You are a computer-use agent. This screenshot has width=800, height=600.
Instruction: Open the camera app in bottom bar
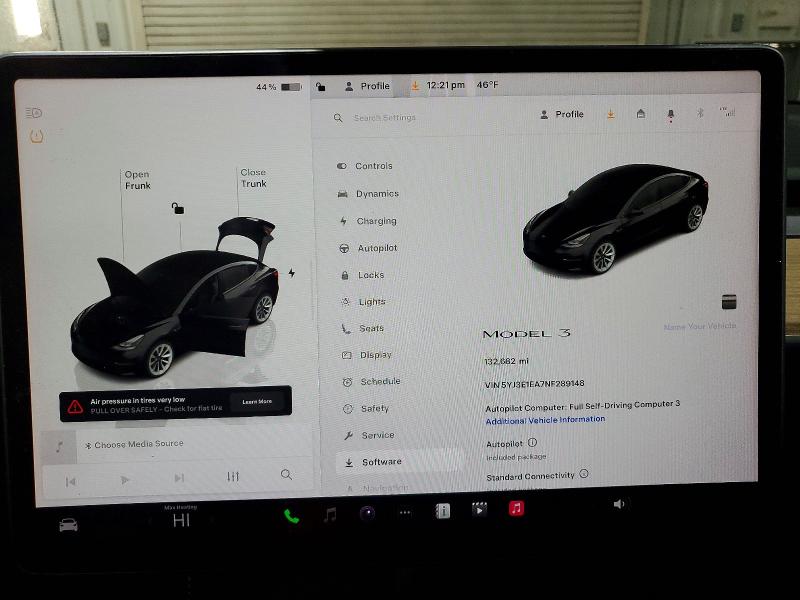[x=367, y=513]
